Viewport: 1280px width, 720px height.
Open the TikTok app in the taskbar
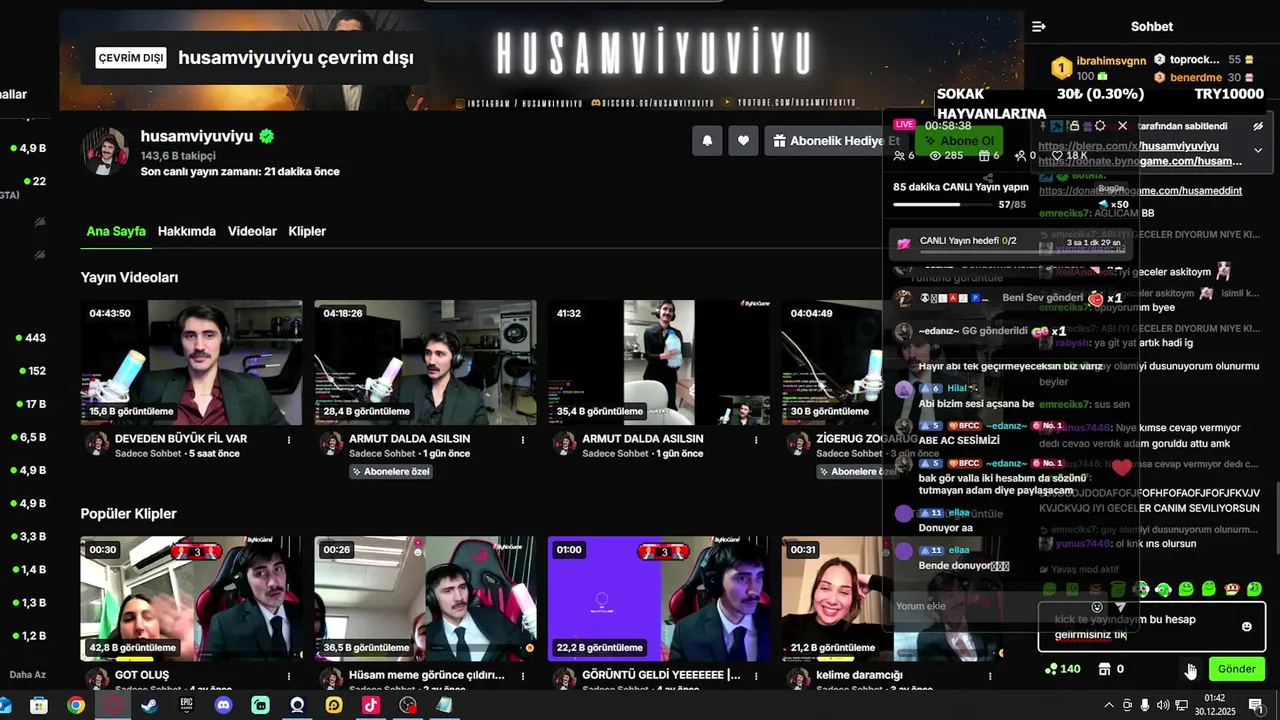point(371,706)
